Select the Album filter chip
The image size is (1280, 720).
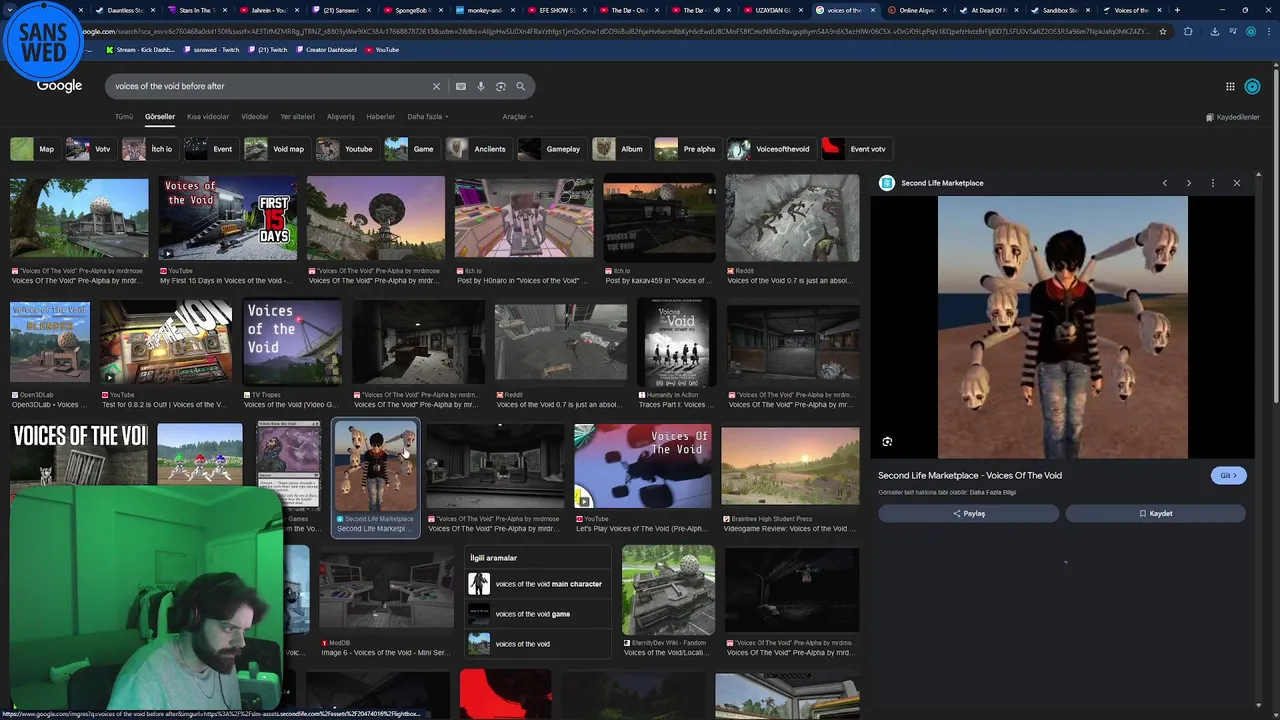620,149
